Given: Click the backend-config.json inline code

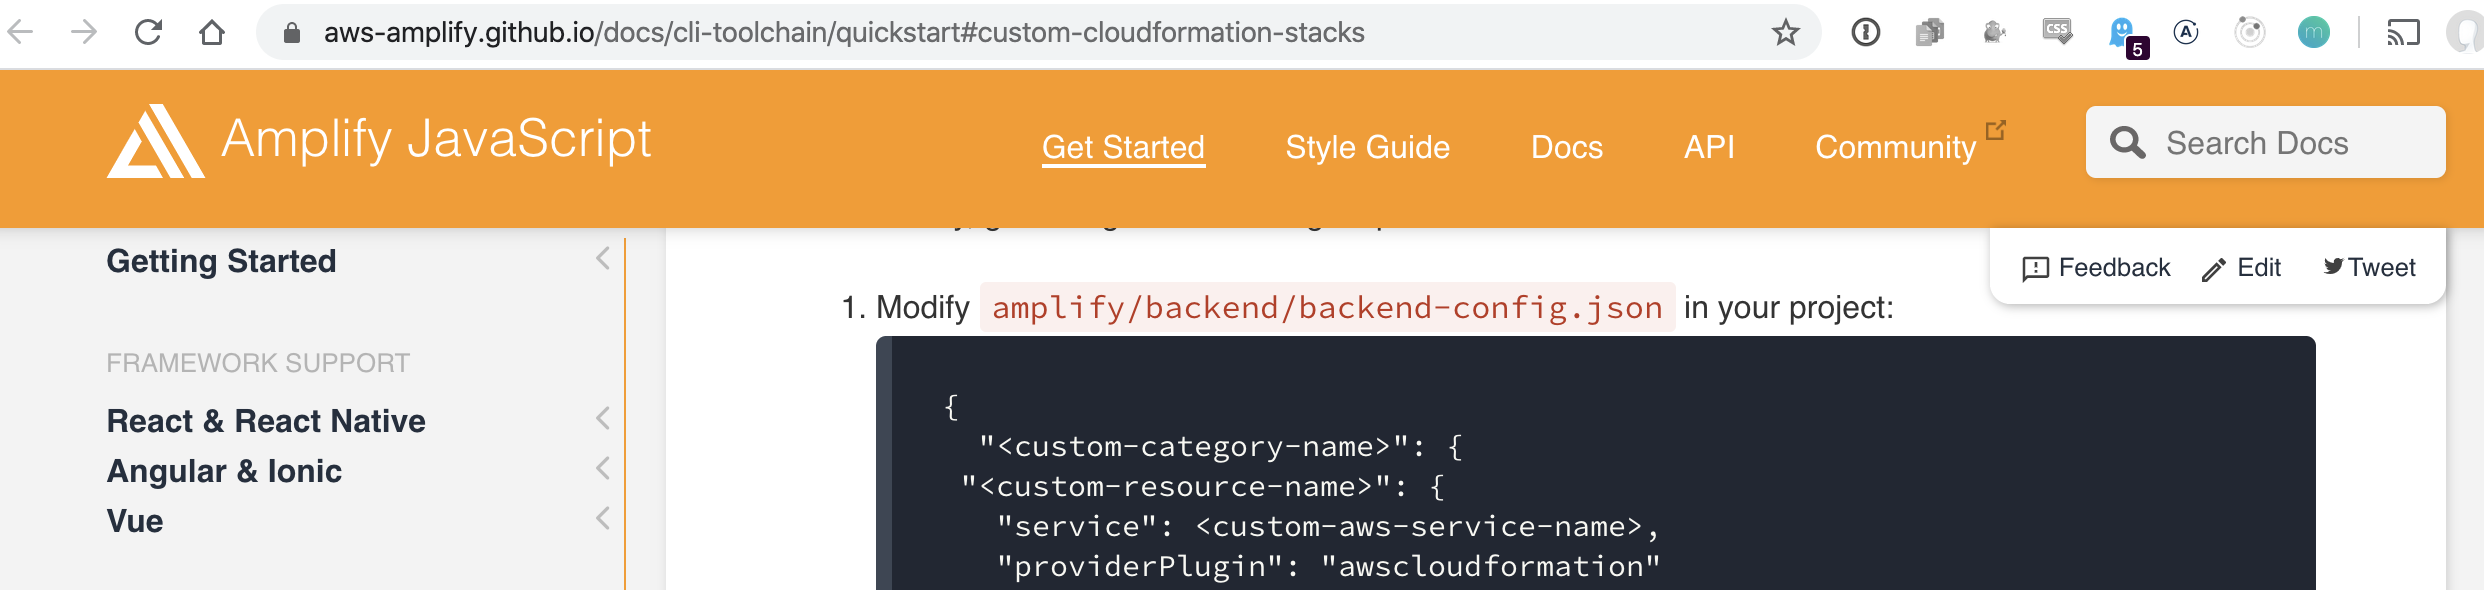Looking at the screenshot, I should click(x=1327, y=307).
